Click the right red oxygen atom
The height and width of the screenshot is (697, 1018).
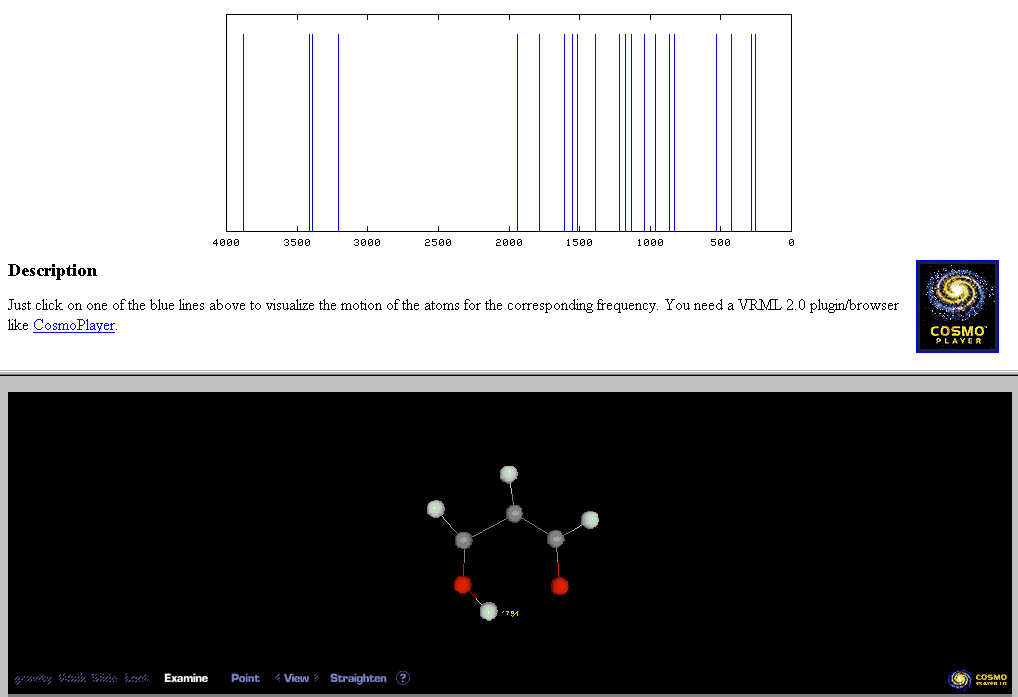pyautogui.click(x=560, y=587)
